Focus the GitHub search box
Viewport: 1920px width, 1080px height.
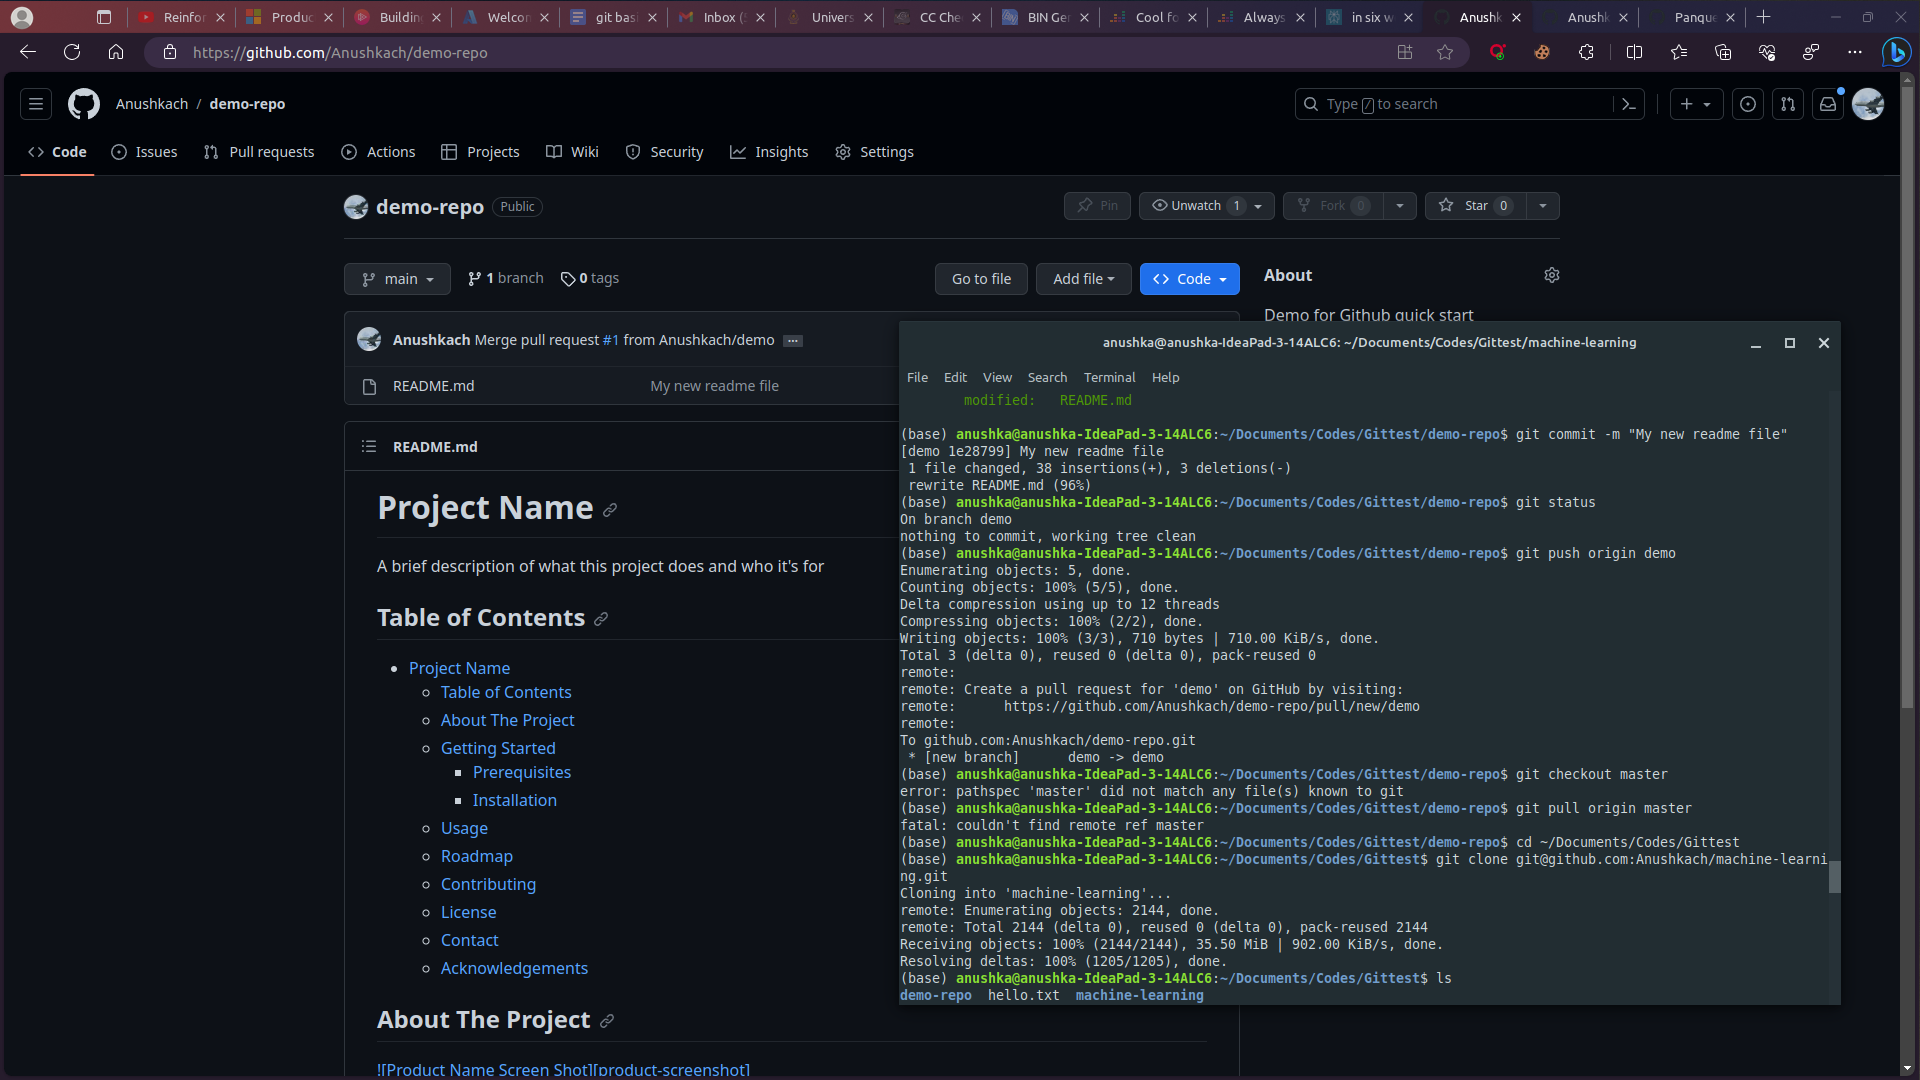coord(1470,104)
